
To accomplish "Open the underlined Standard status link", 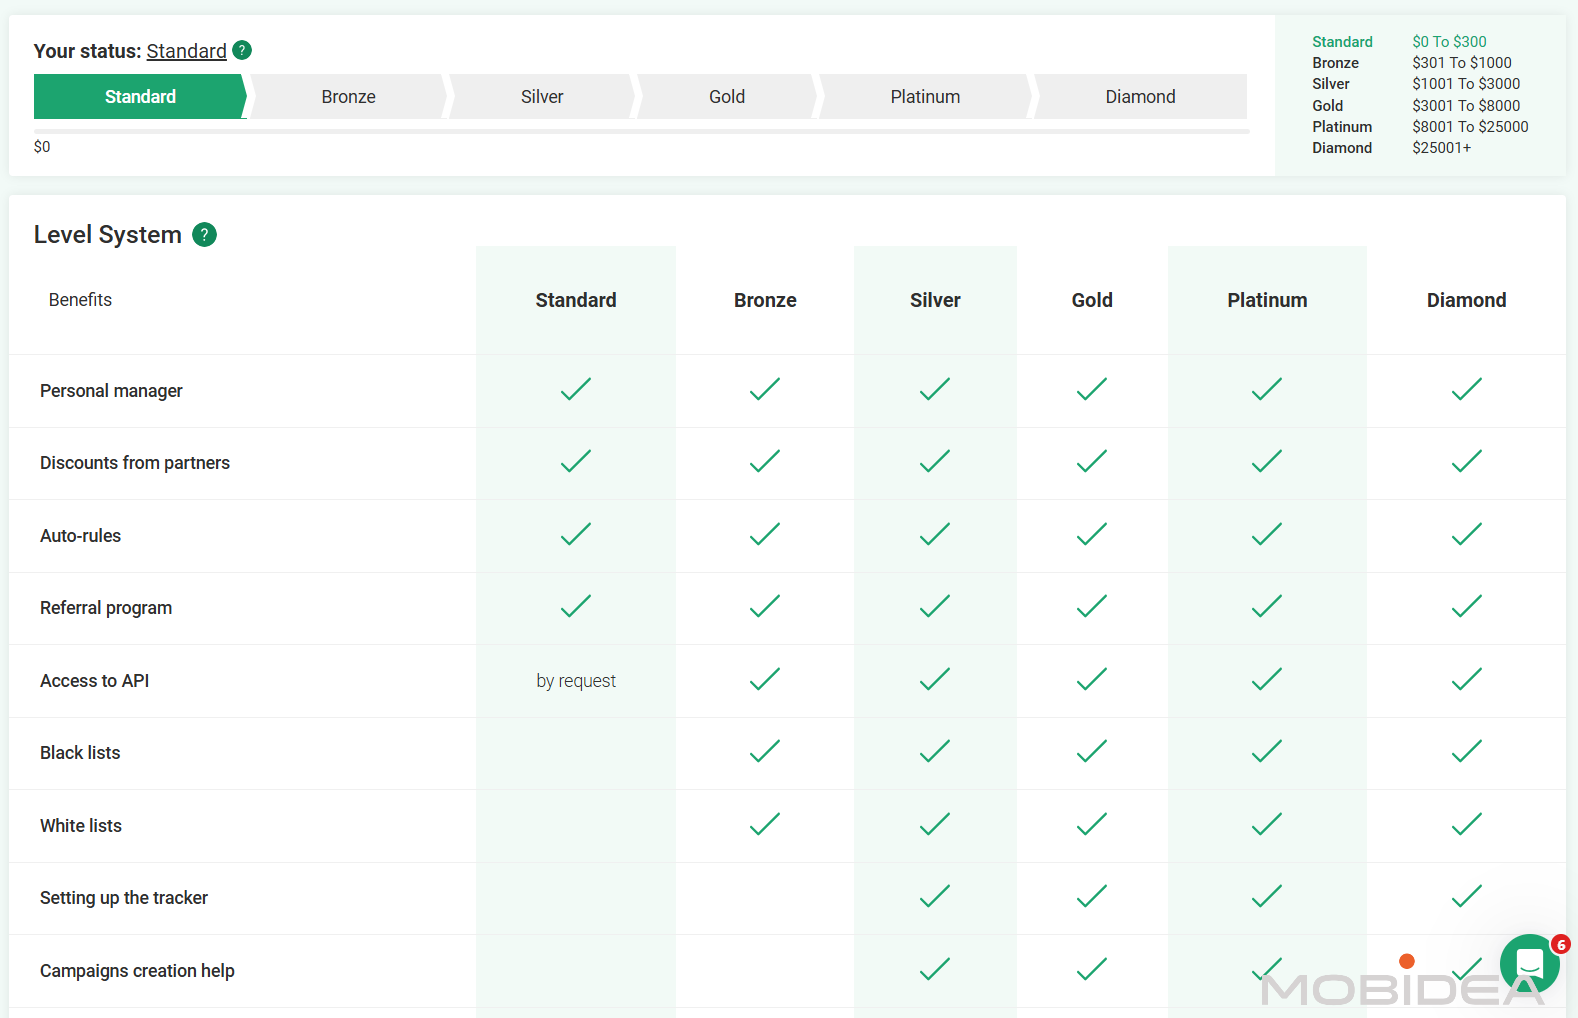I will point(187,51).
